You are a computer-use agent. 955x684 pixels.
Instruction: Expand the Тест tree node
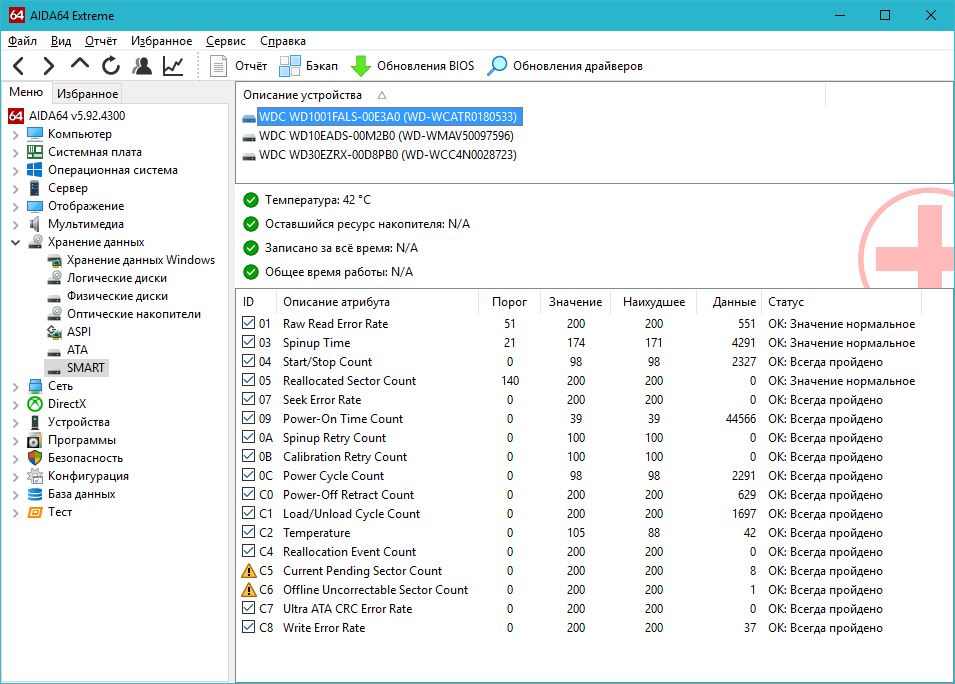click(16, 513)
